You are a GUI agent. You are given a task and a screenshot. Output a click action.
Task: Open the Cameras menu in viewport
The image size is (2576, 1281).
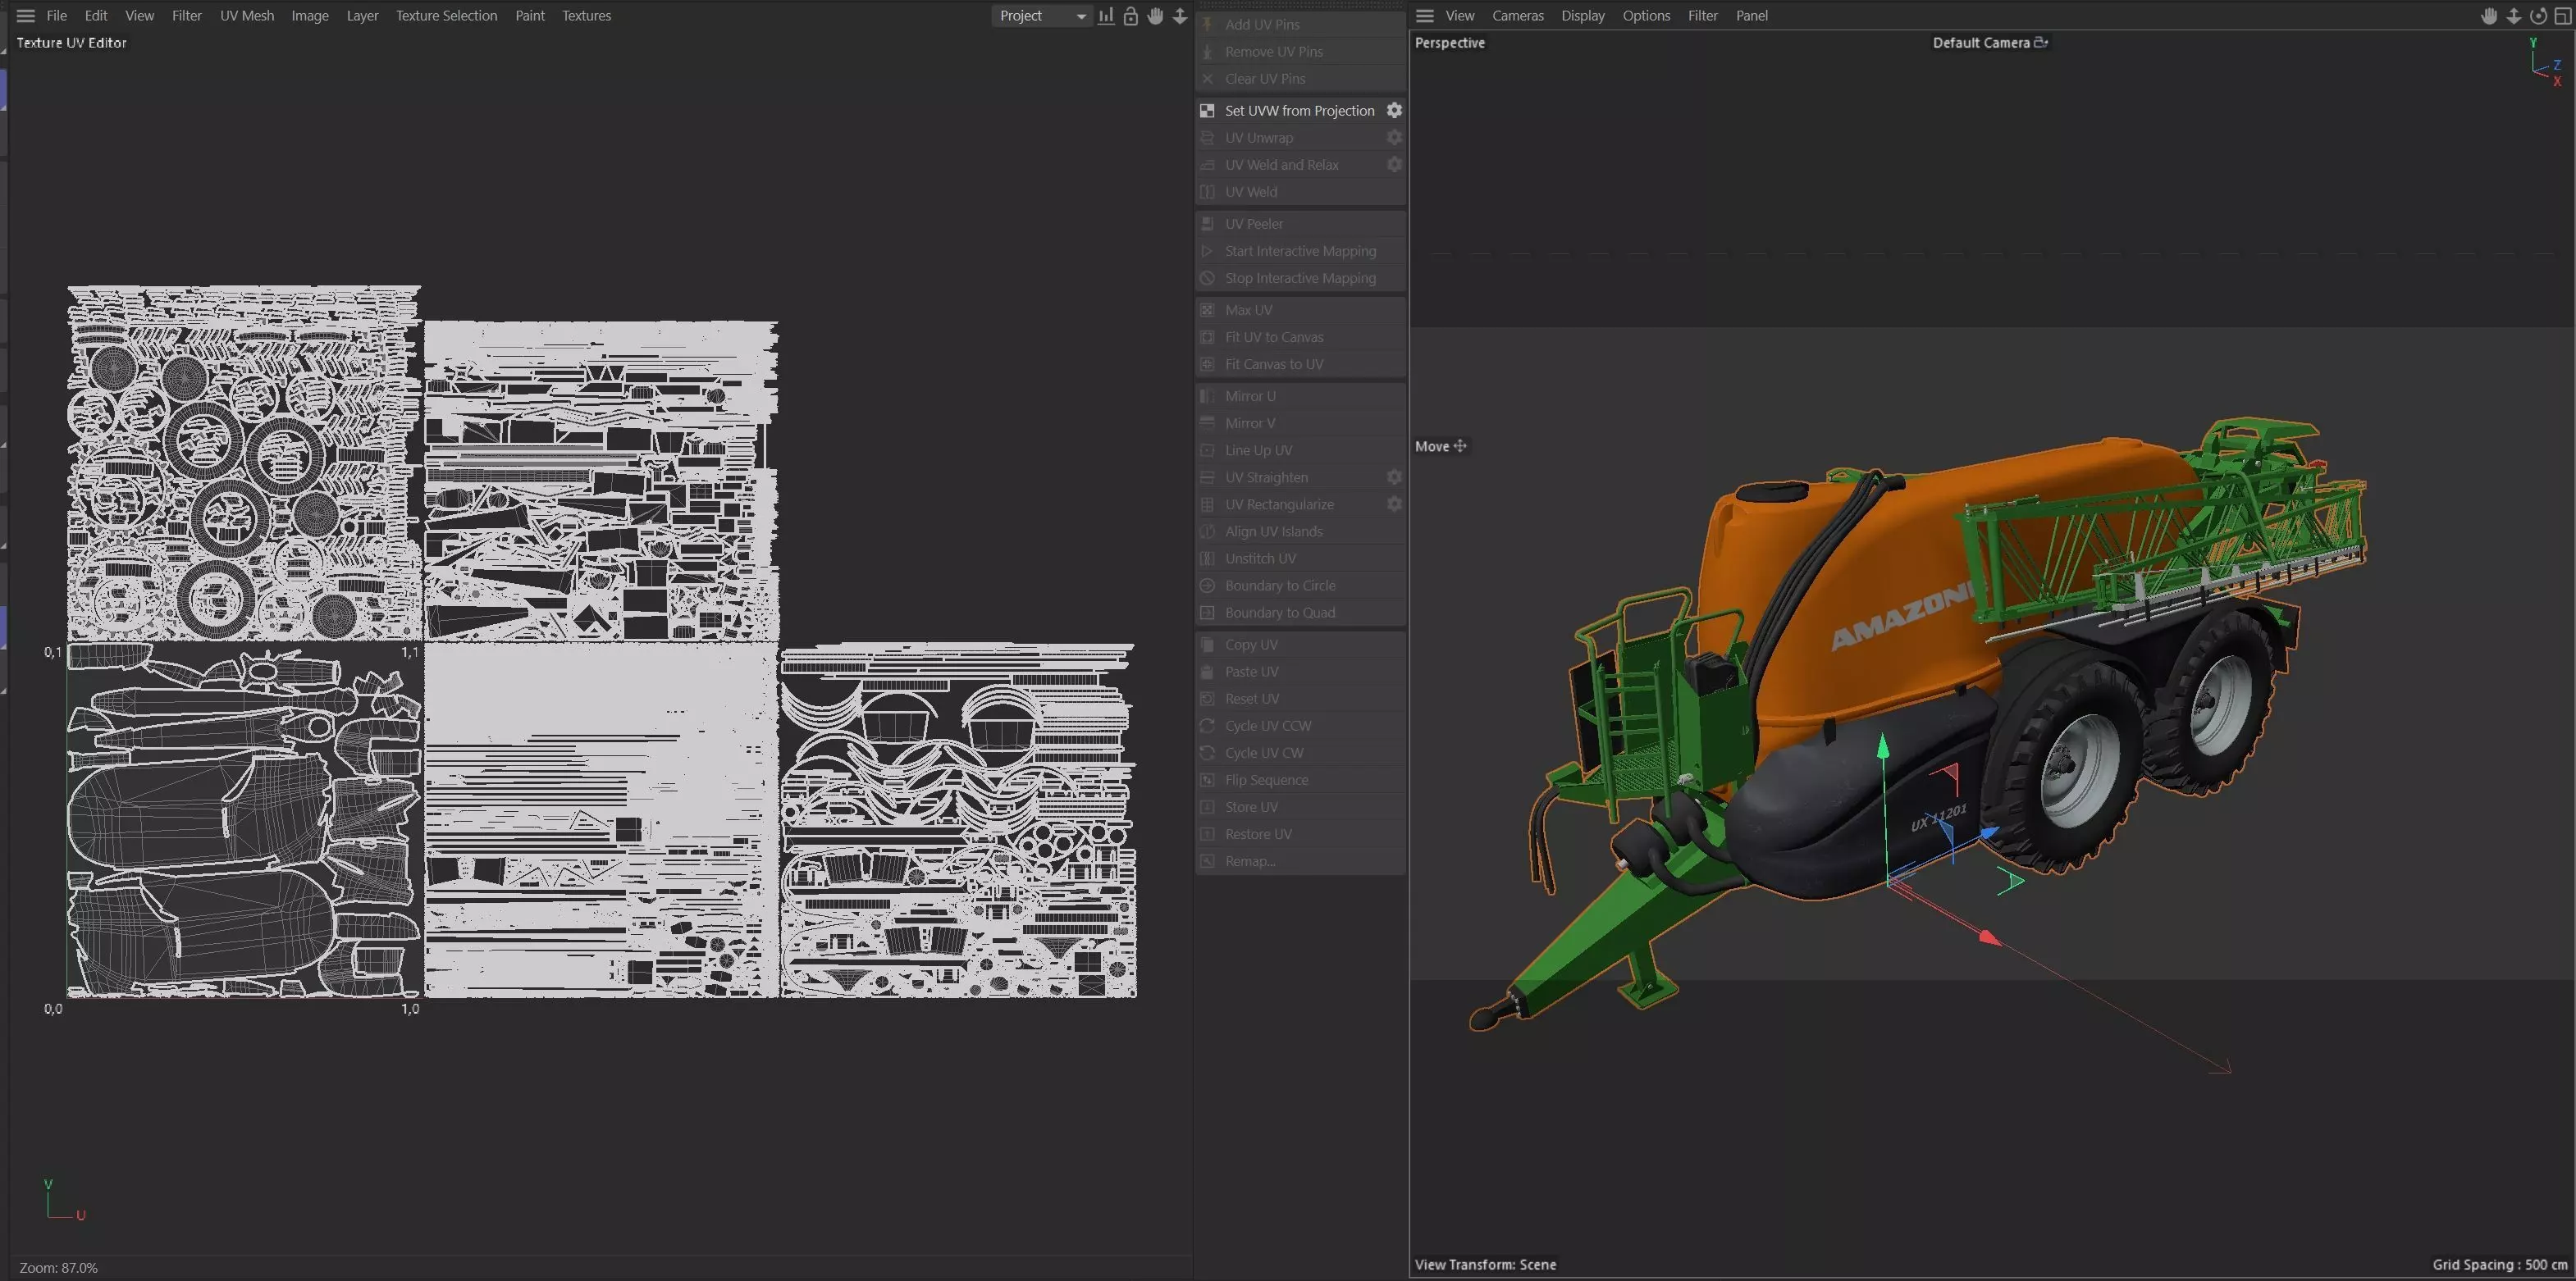[1518, 16]
